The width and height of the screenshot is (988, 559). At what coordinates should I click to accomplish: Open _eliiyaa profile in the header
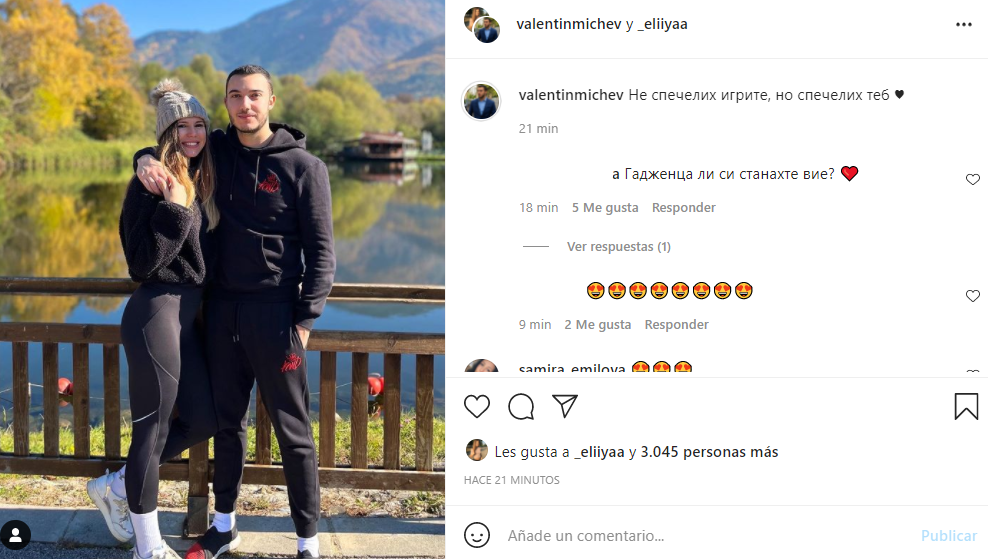click(x=662, y=24)
